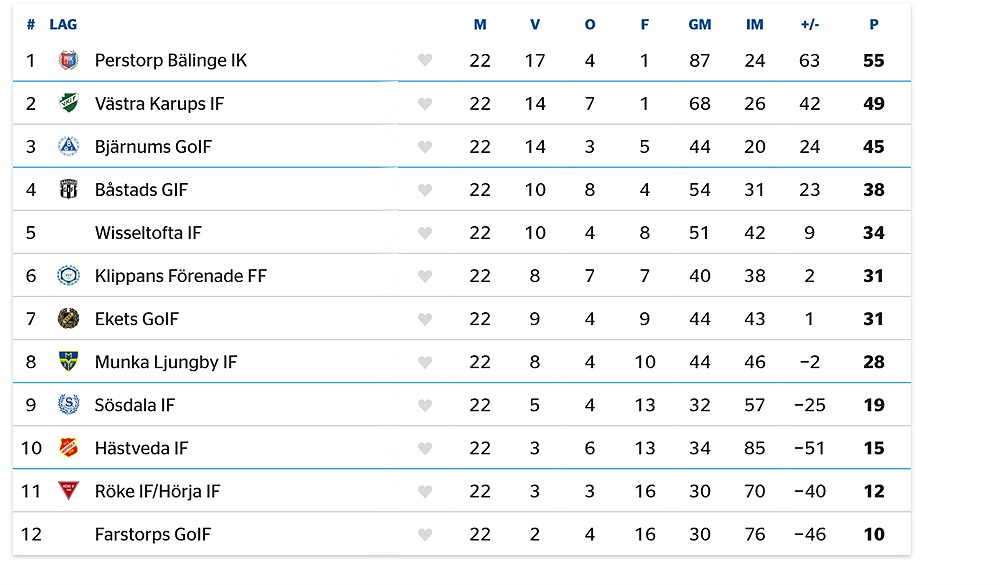Click the LAG column header
The width and height of the screenshot is (1000, 585).
63,24
